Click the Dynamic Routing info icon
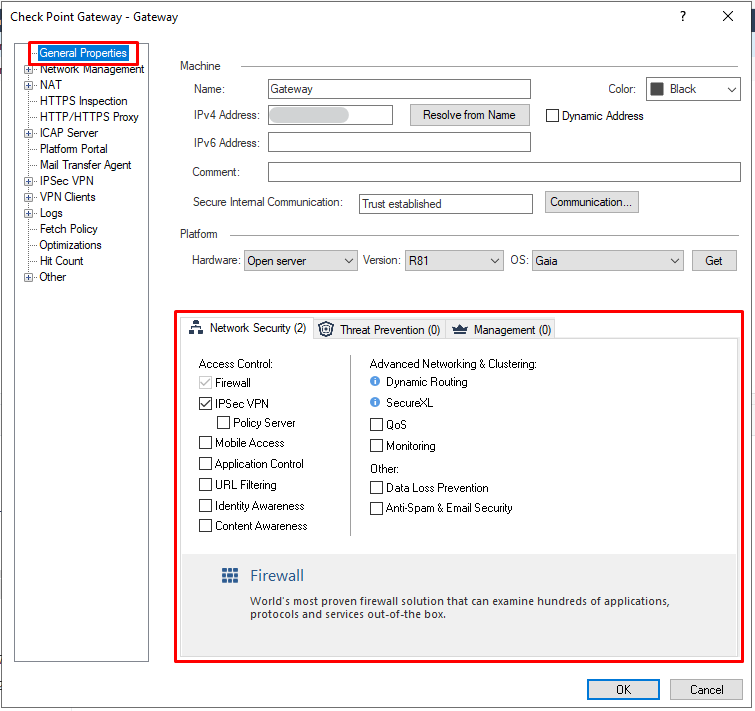This screenshot has height=711, width=755. click(x=375, y=382)
